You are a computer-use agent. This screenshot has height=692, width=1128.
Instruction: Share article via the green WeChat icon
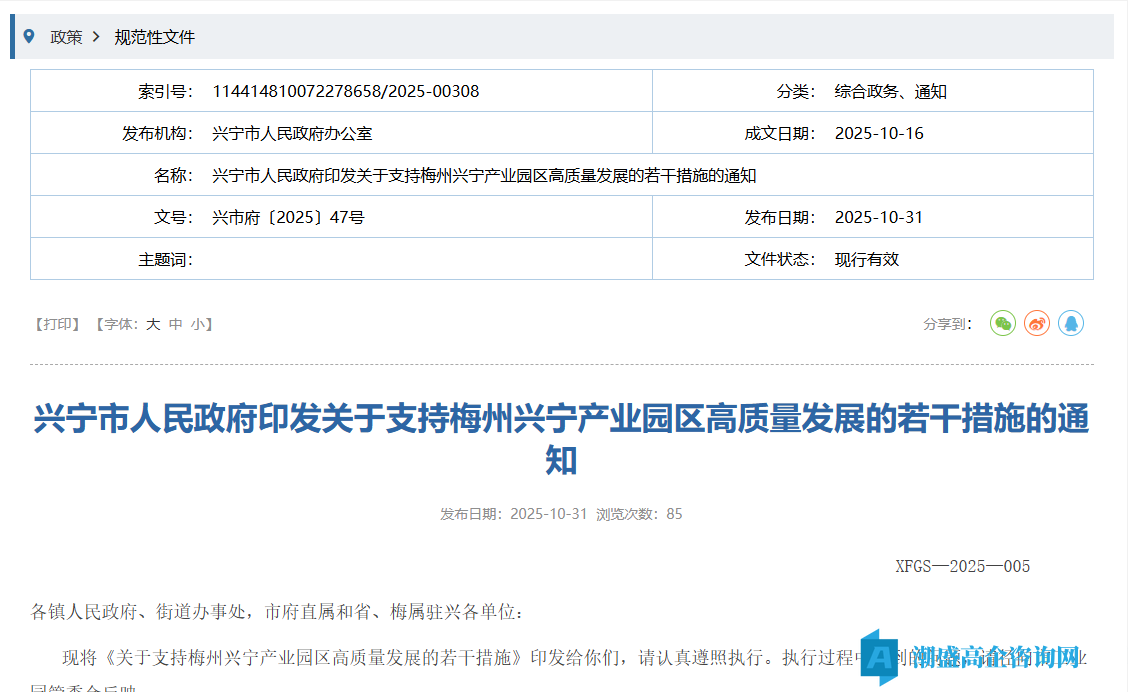tap(1002, 323)
